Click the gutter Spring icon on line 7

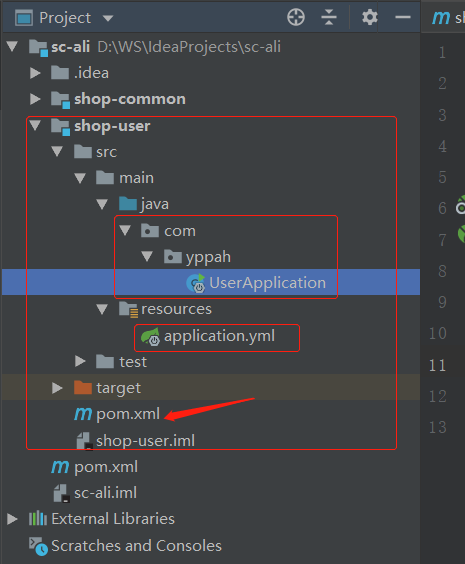point(461,234)
